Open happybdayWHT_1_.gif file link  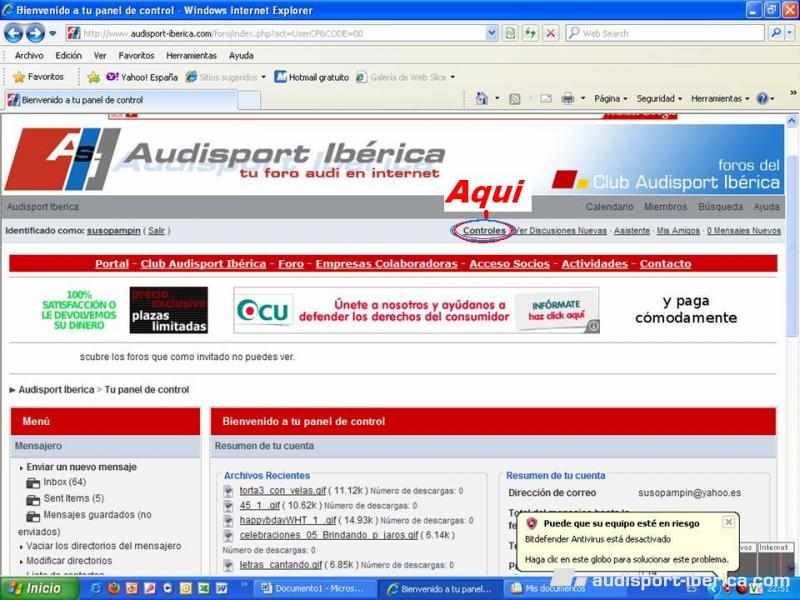pos(288,520)
